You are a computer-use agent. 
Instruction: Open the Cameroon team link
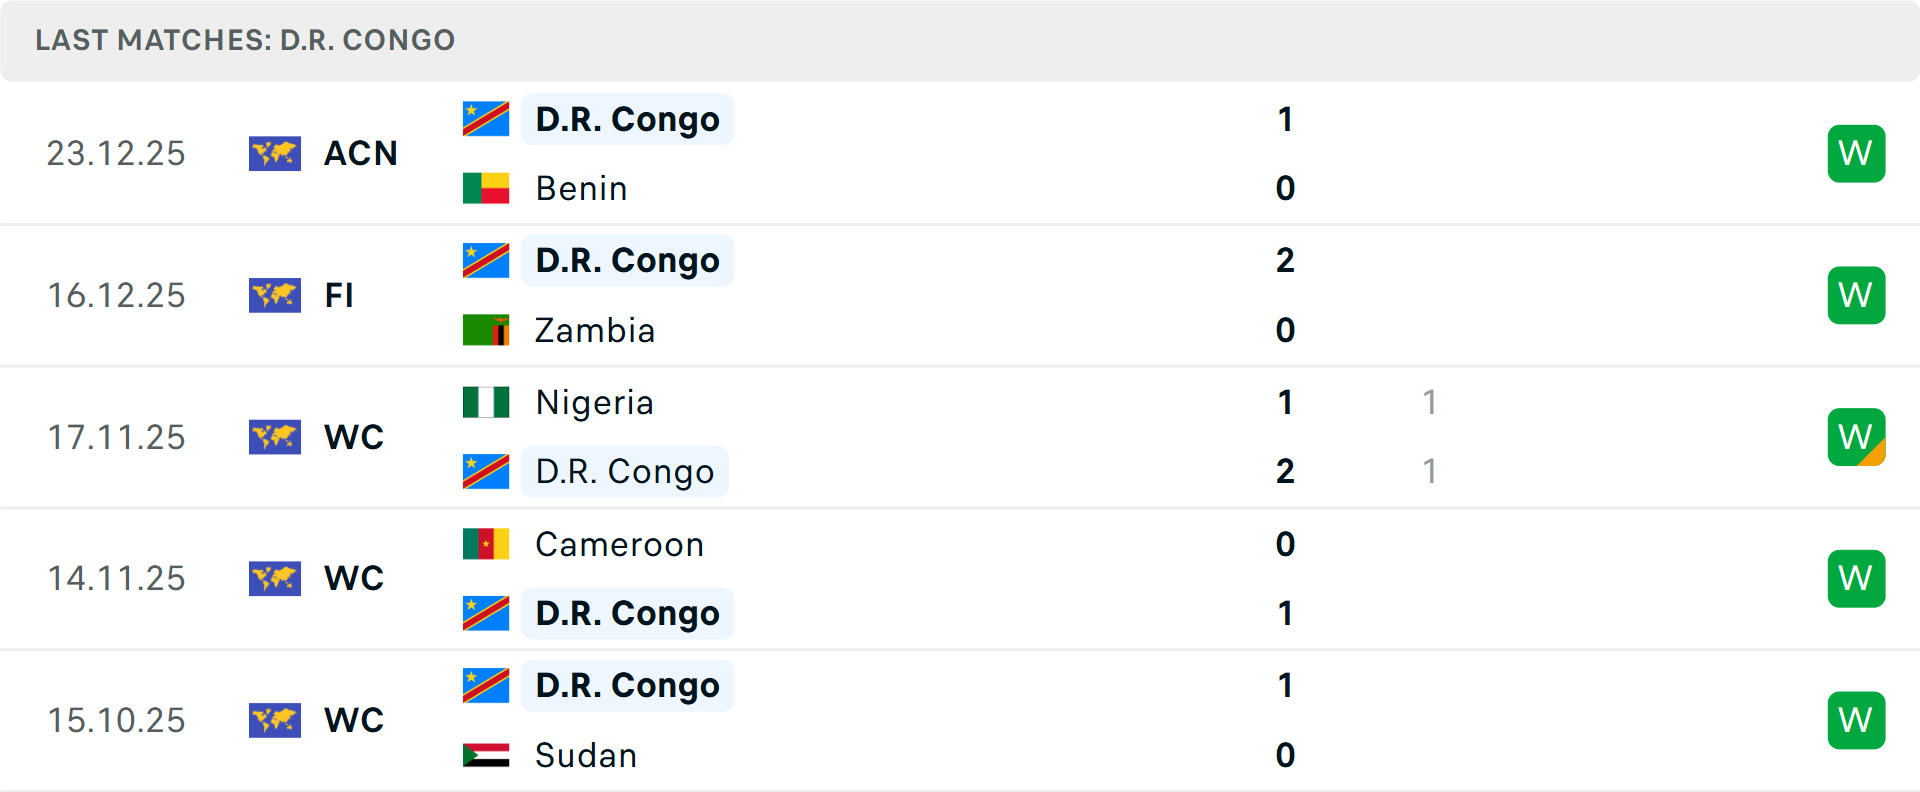coord(619,544)
